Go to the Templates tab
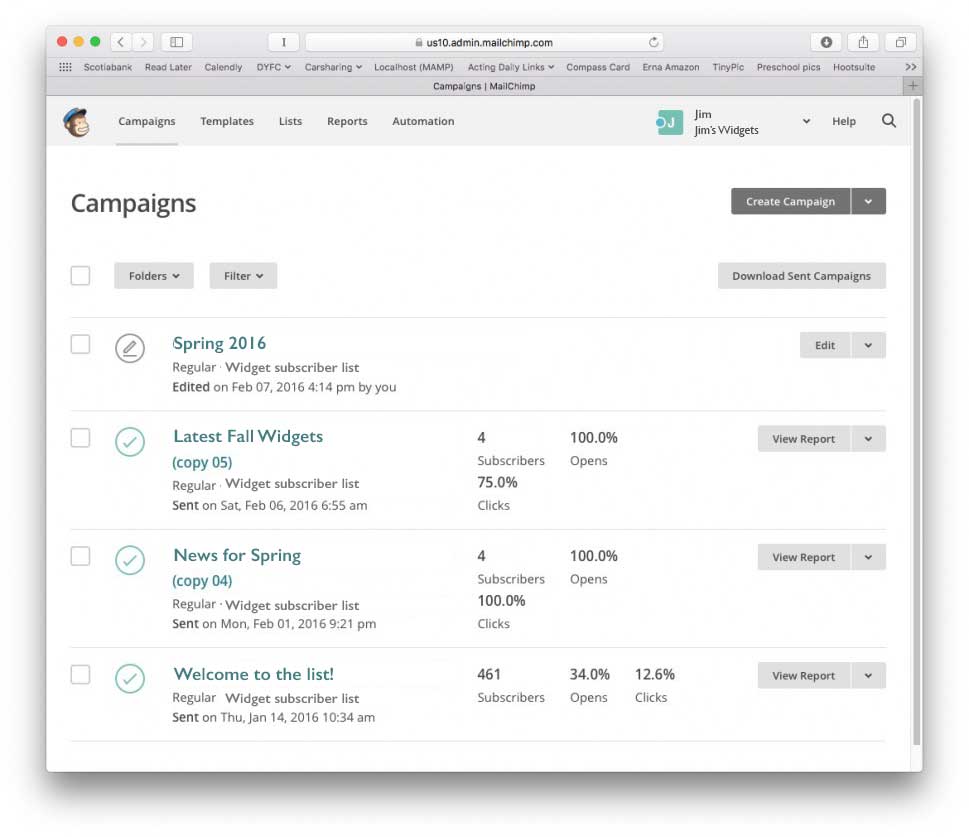The height and width of the screenshot is (837, 969). 227,121
